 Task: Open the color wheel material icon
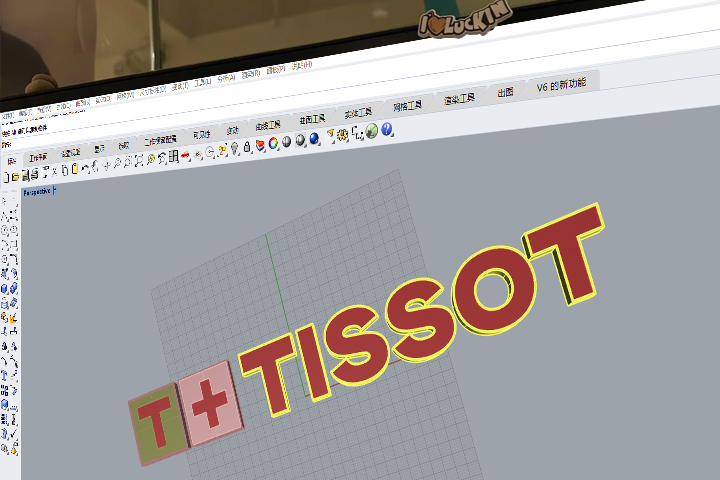tap(273, 143)
